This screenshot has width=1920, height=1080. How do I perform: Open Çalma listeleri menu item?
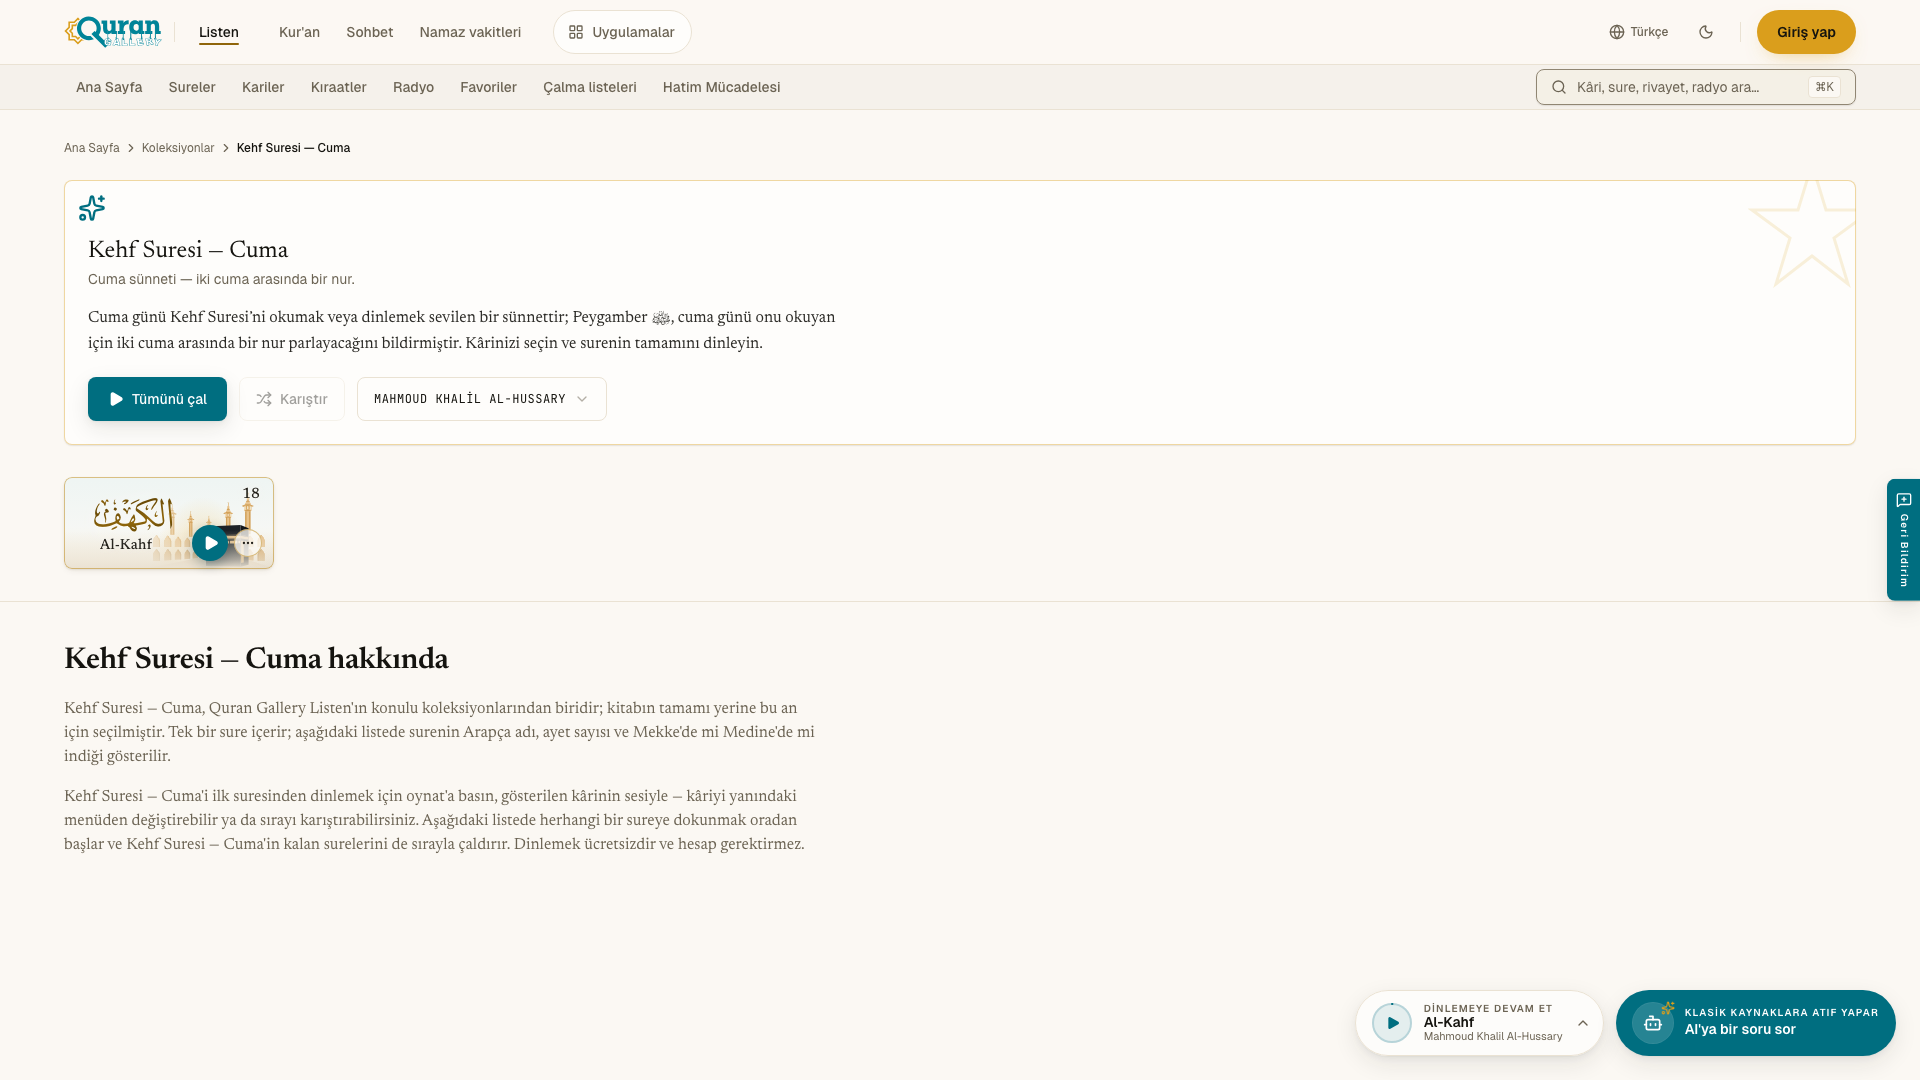click(x=590, y=87)
